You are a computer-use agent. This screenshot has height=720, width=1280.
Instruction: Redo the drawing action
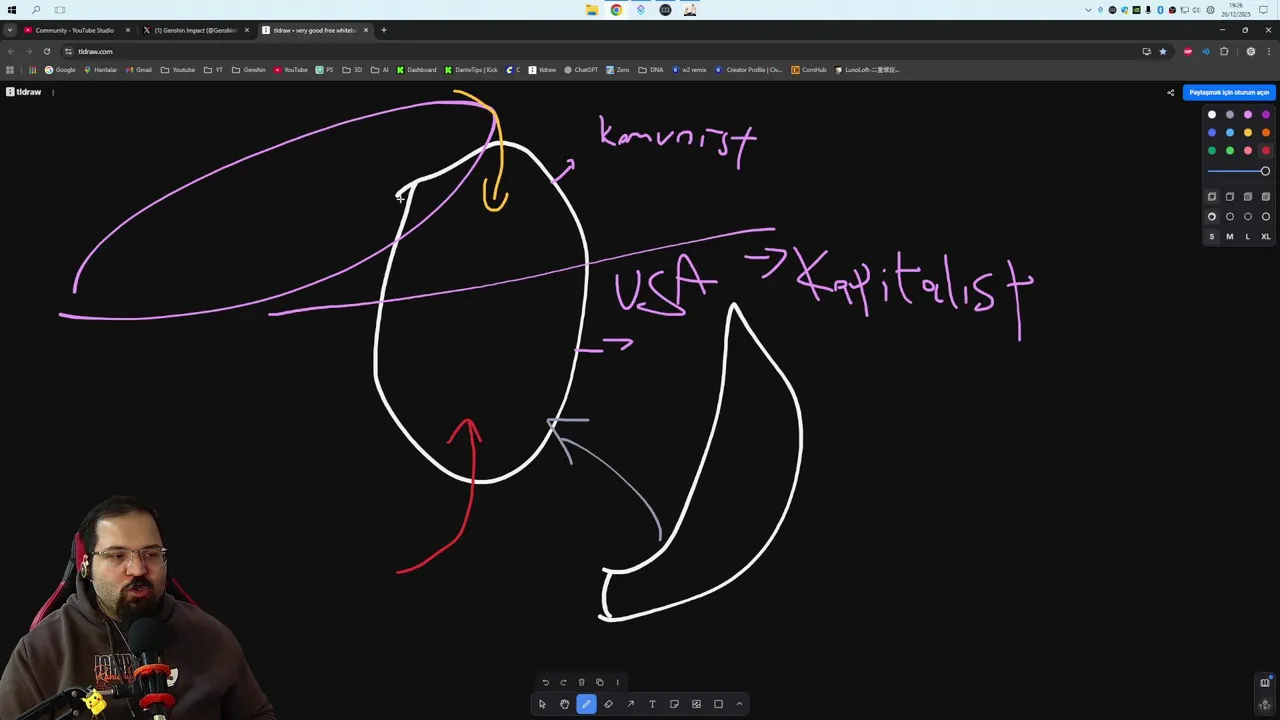[563, 682]
